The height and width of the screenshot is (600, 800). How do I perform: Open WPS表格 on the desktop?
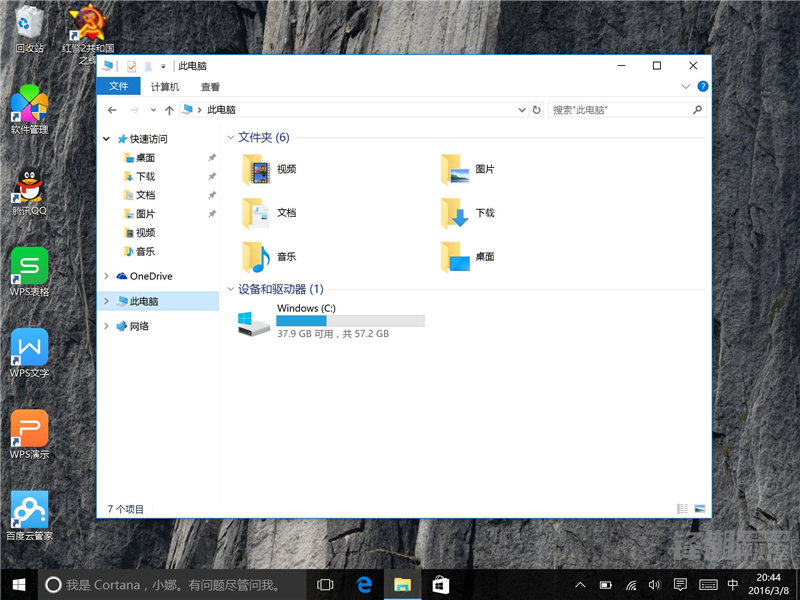[28, 265]
